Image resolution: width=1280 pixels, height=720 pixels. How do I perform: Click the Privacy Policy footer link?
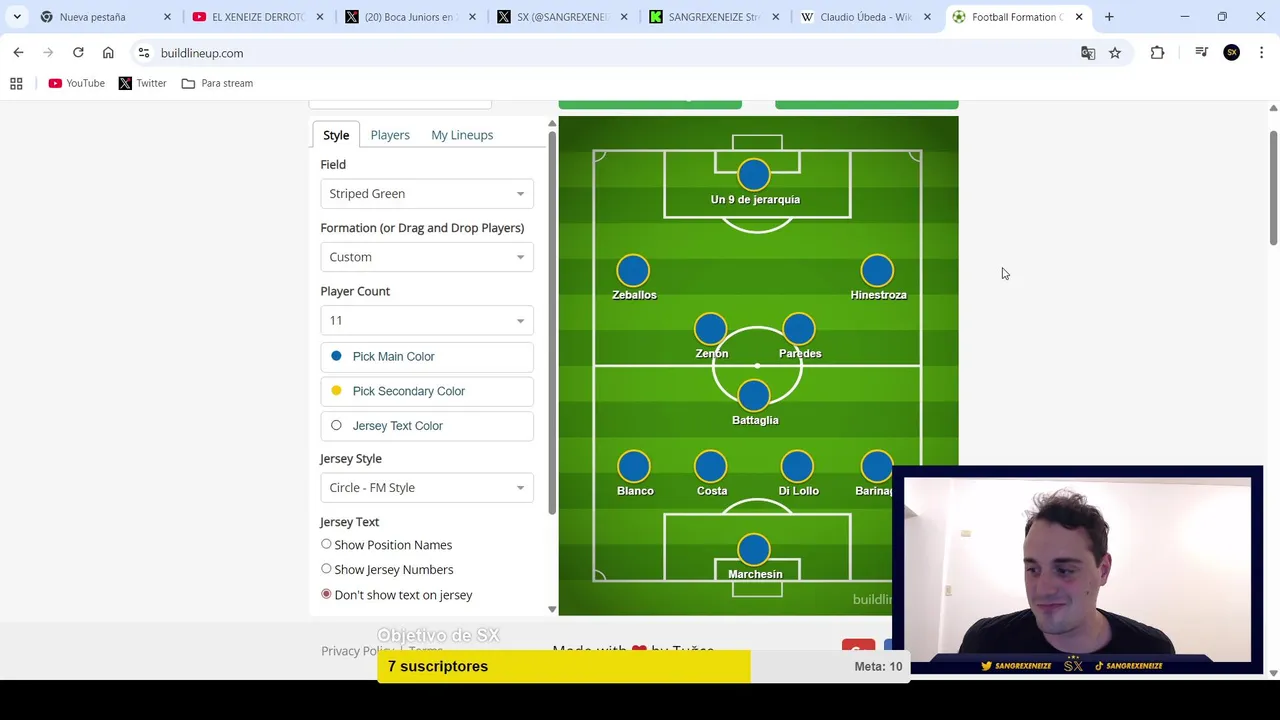tap(357, 651)
